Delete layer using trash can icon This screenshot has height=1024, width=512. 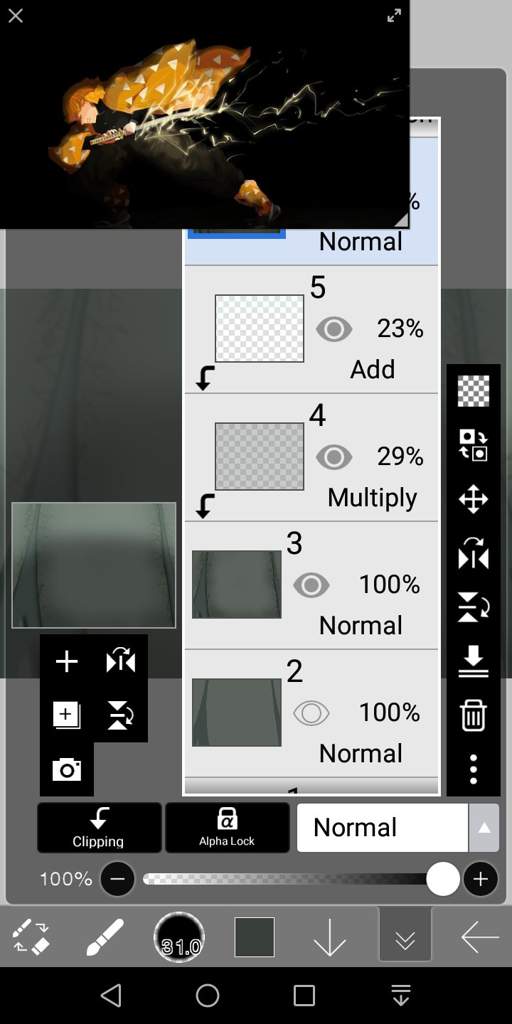coord(473,715)
